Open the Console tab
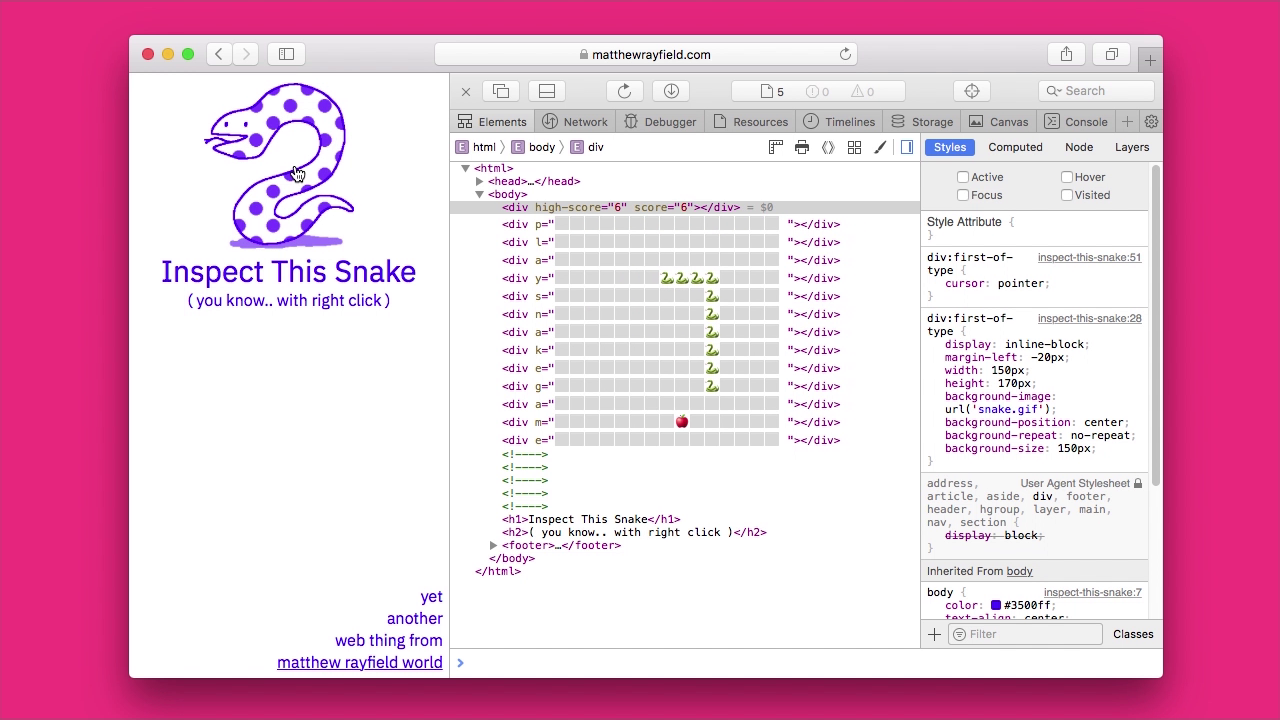This screenshot has width=1280, height=720. [1076, 122]
